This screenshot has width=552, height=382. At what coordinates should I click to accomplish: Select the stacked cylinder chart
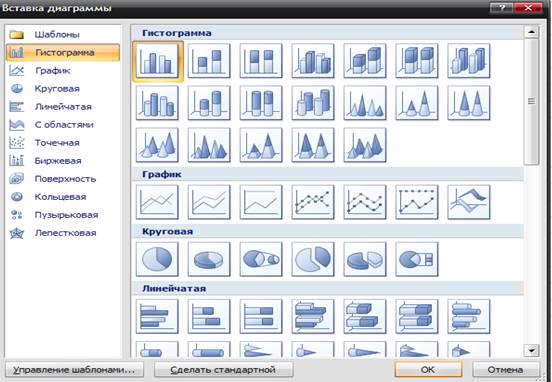pos(209,103)
